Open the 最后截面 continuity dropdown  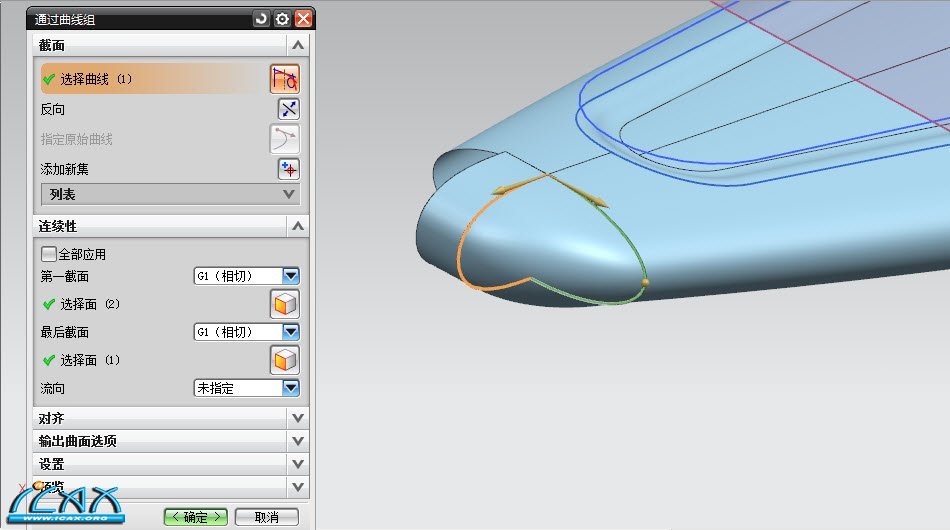pyautogui.click(x=291, y=332)
